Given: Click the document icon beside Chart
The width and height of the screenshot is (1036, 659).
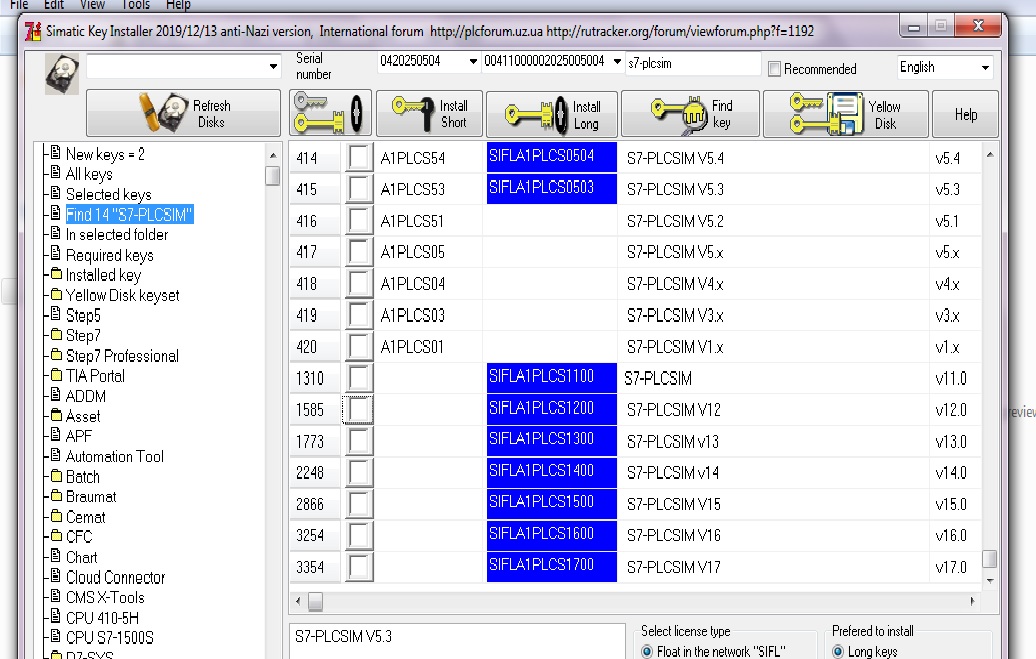Looking at the screenshot, I should pos(56,556).
